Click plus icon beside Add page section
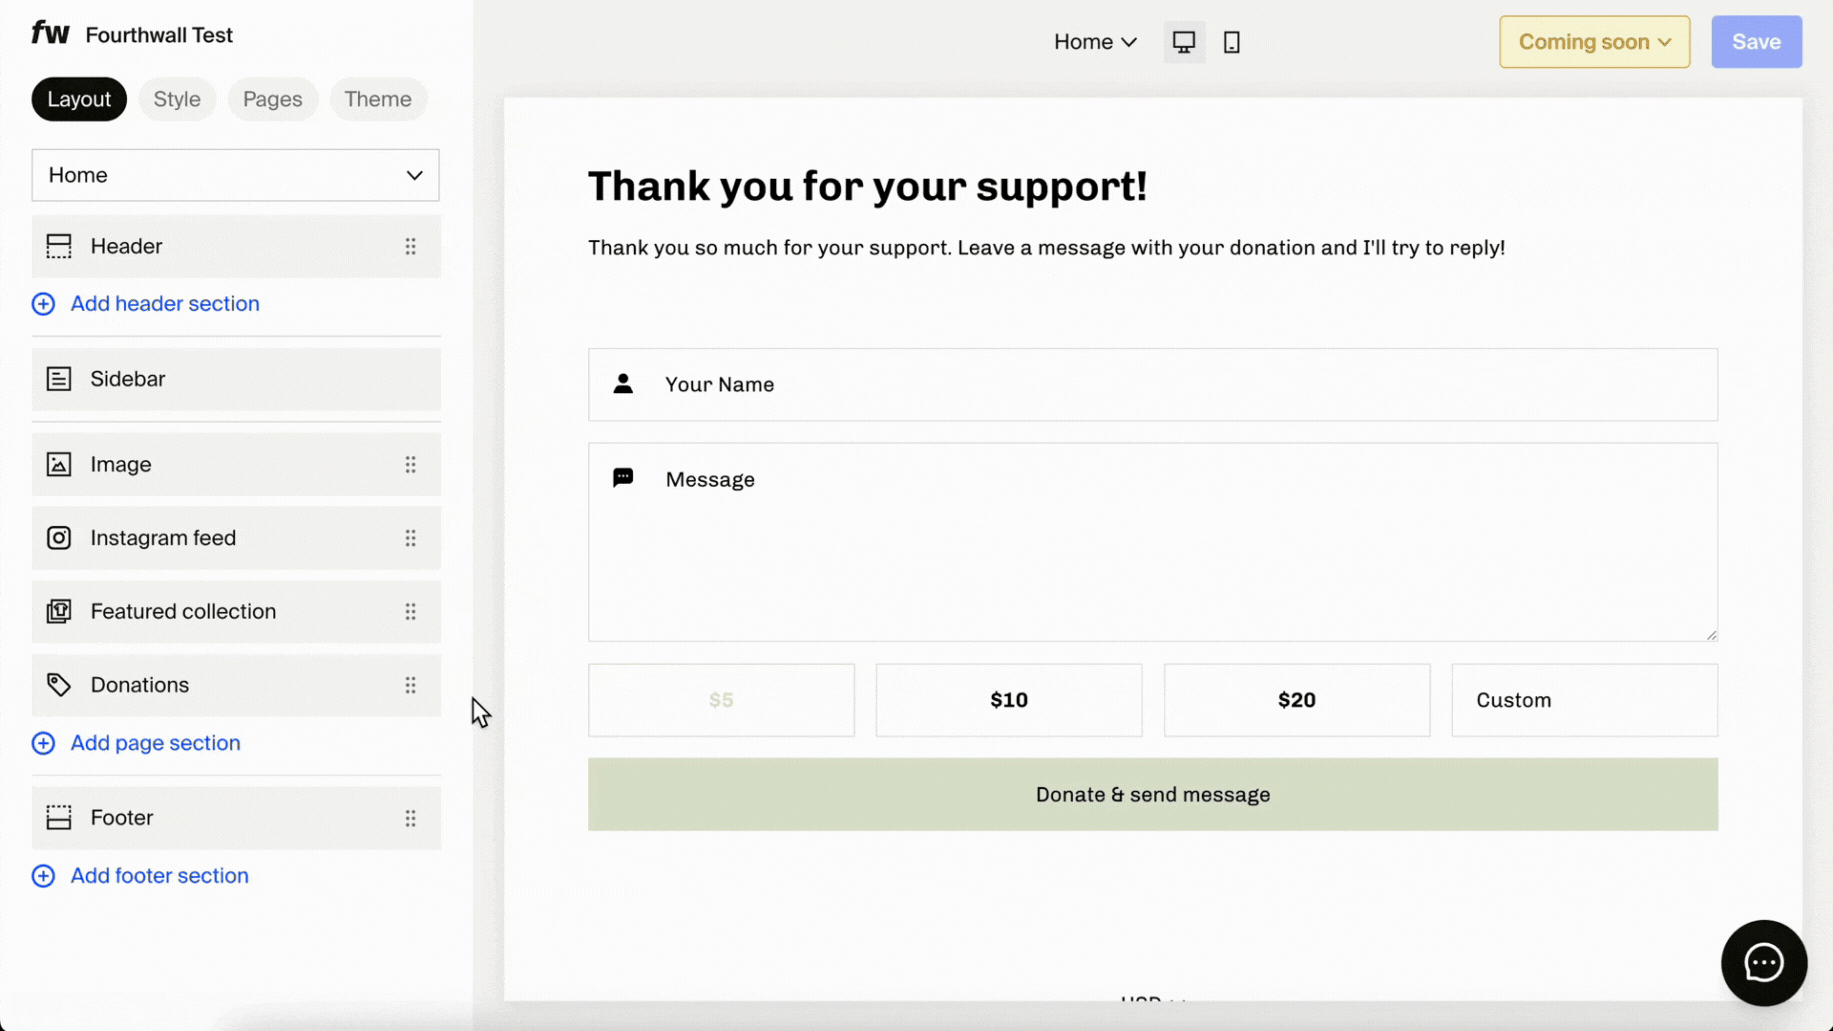1833x1031 pixels. (x=43, y=743)
